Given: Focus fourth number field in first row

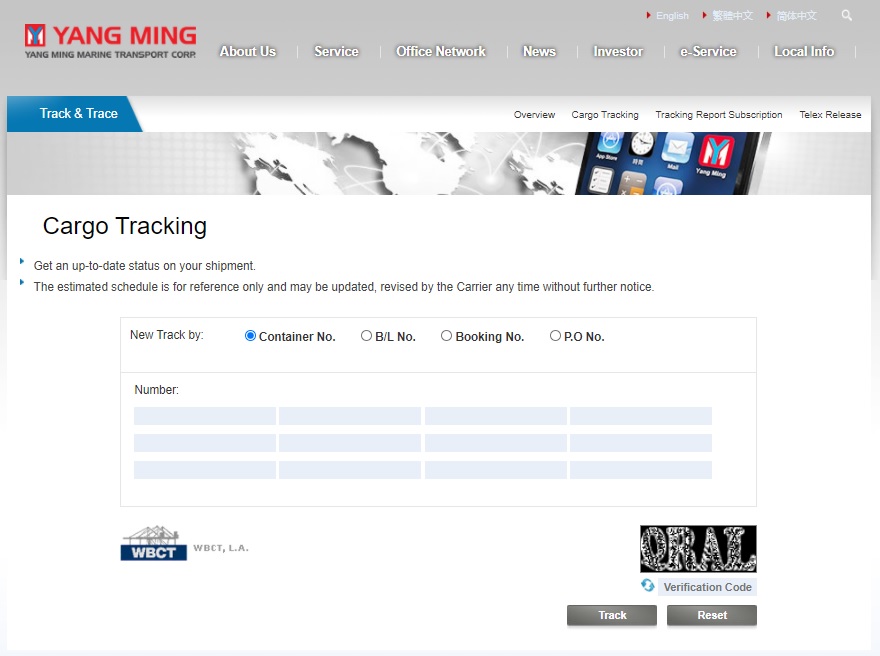Looking at the screenshot, I should (641, 416).
